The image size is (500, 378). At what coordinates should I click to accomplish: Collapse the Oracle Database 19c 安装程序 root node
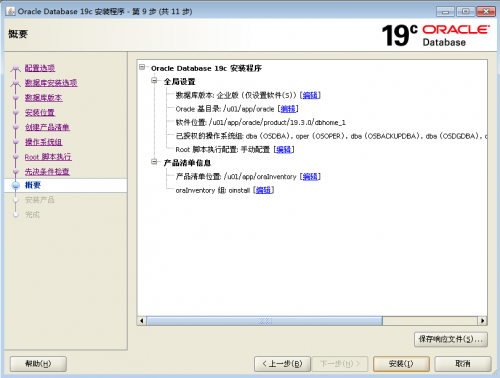[x=142, y=67]
